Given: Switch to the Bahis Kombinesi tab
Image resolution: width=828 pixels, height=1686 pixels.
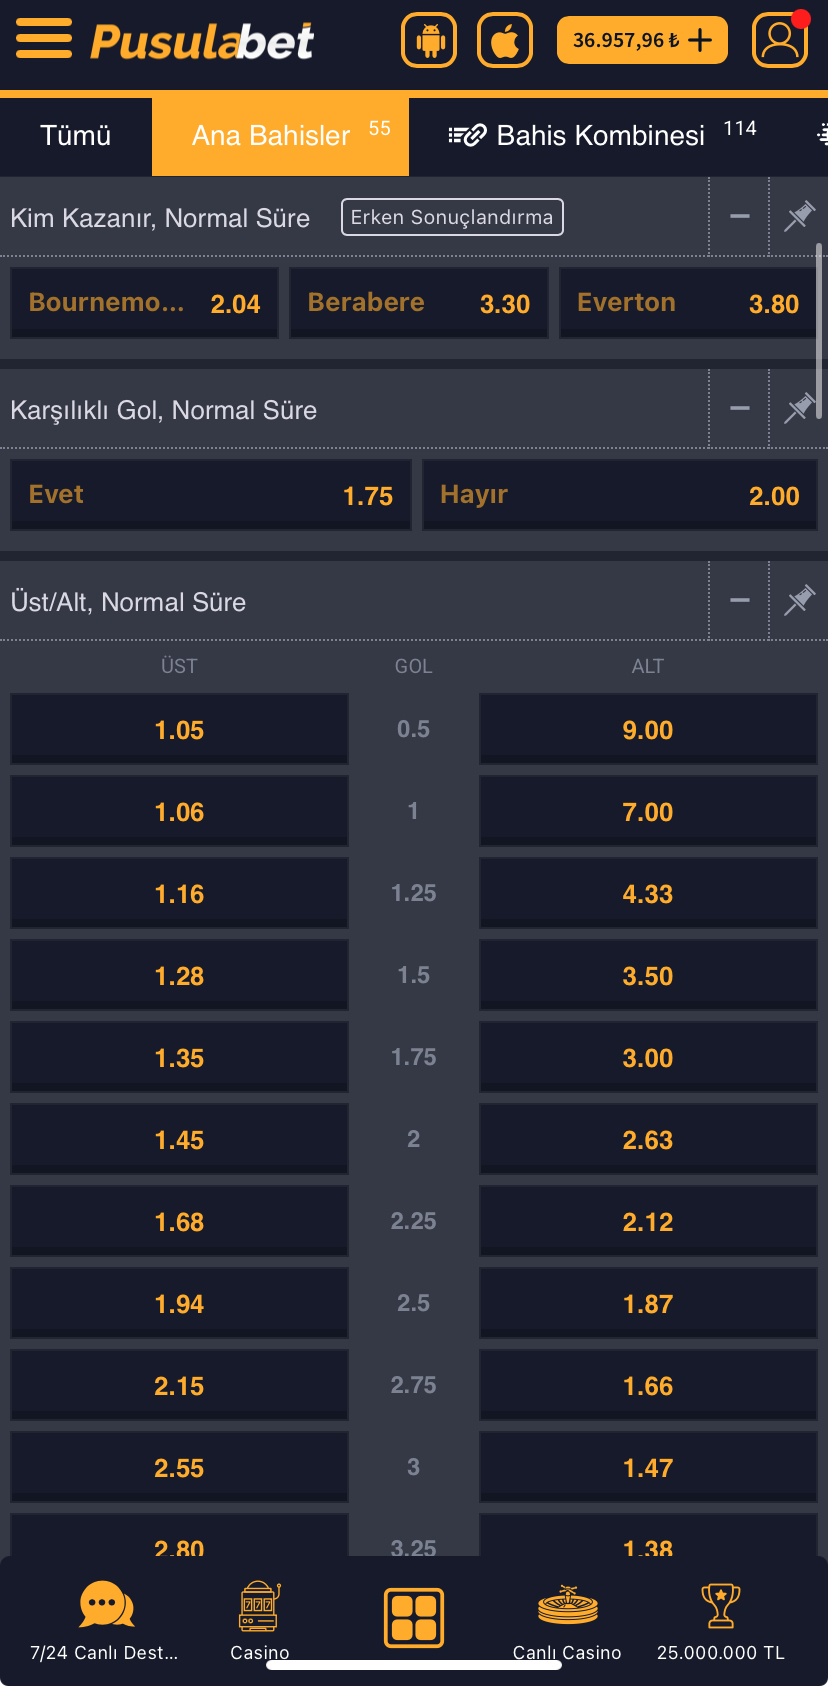Looking at the screenshot, I should coord(600,135).
